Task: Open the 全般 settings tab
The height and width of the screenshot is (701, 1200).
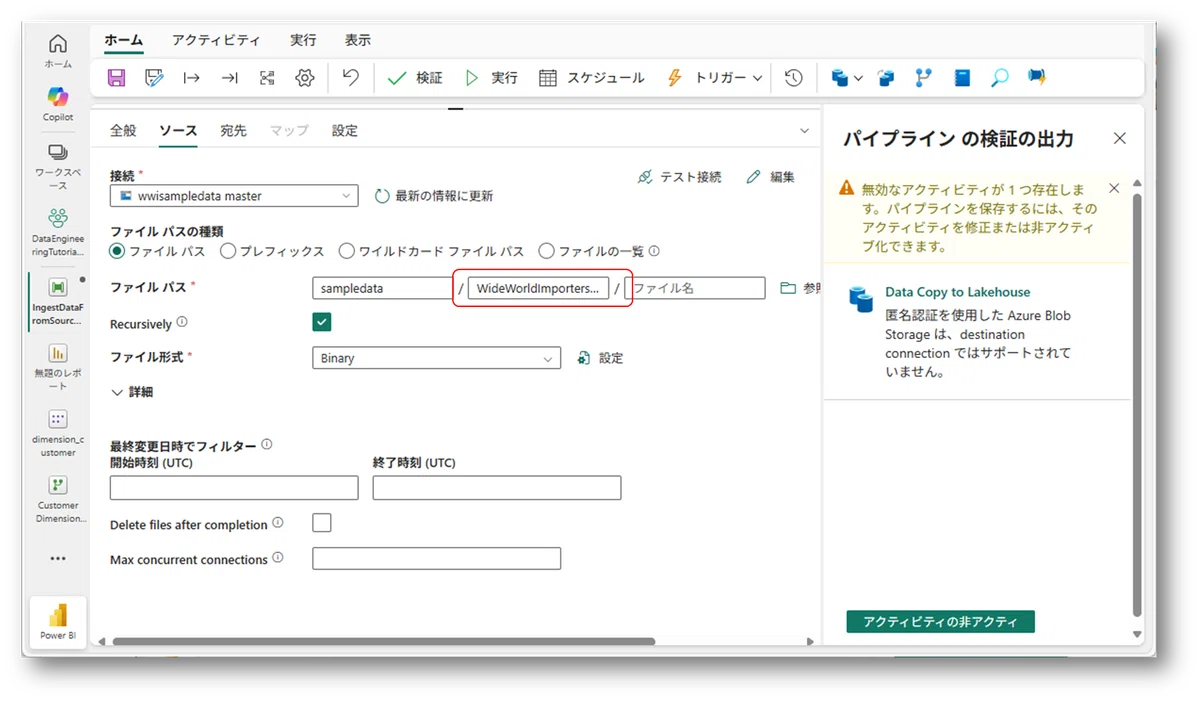Action: pos(123,130)
